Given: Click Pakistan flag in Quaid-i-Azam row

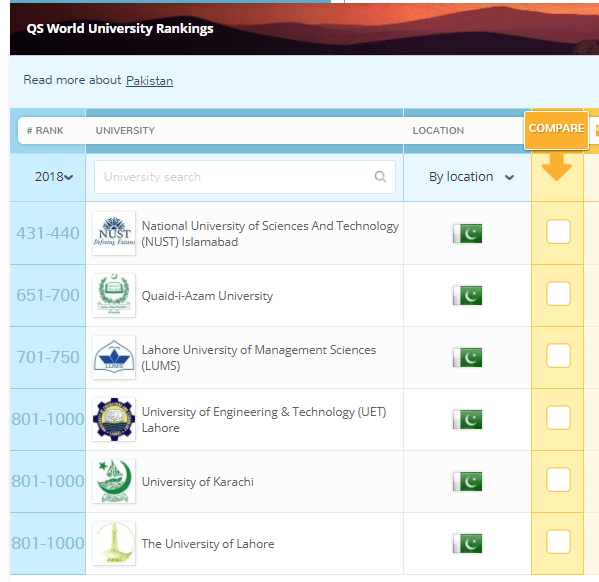Looking at the screenshot, I should (467, 295).
